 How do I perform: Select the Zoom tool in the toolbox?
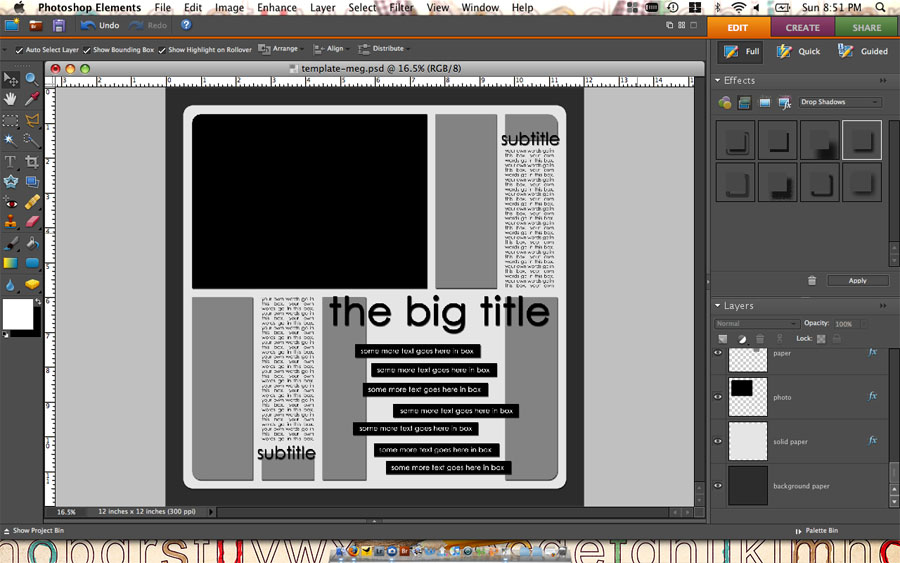[32, 79]
